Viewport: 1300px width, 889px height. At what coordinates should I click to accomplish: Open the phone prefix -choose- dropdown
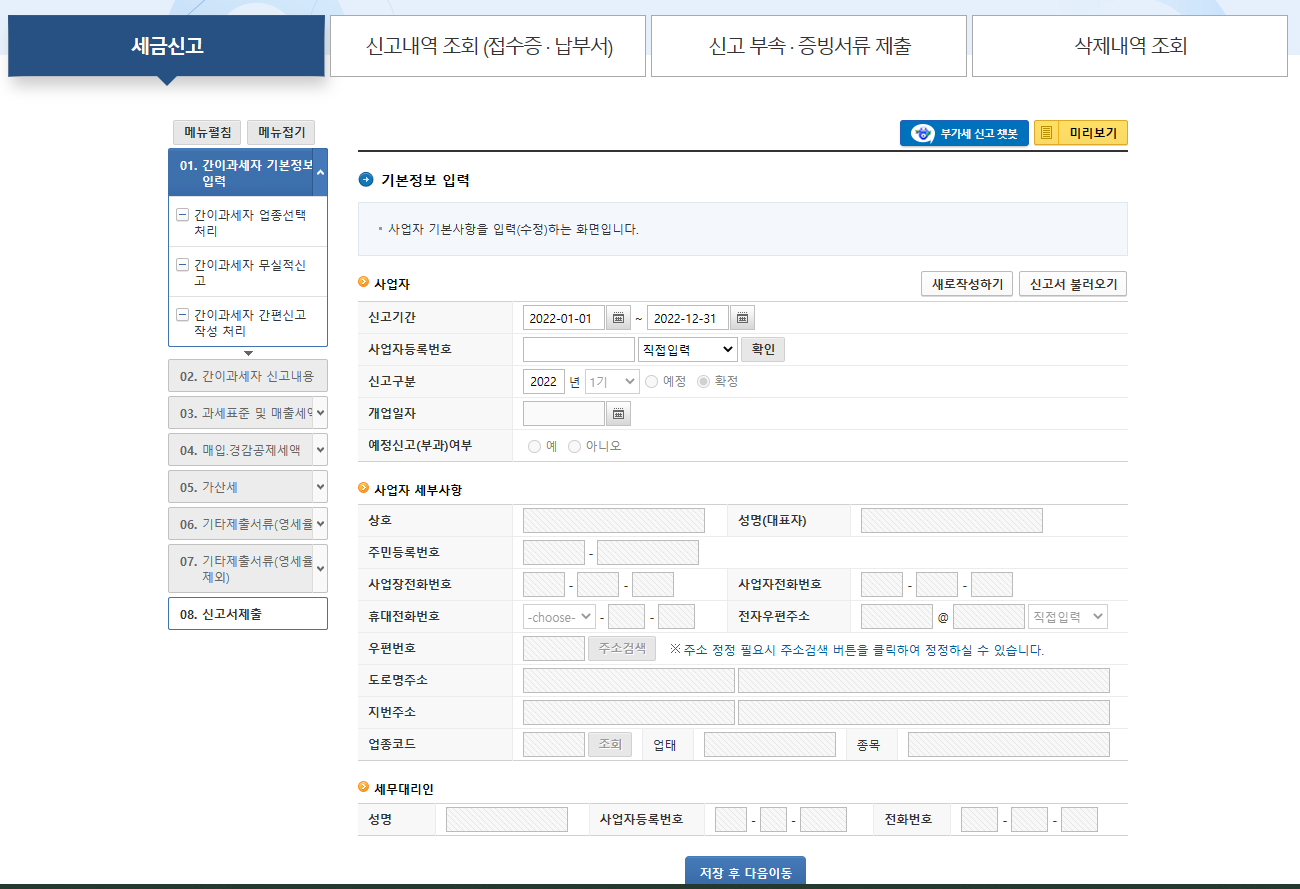(560, 616)
